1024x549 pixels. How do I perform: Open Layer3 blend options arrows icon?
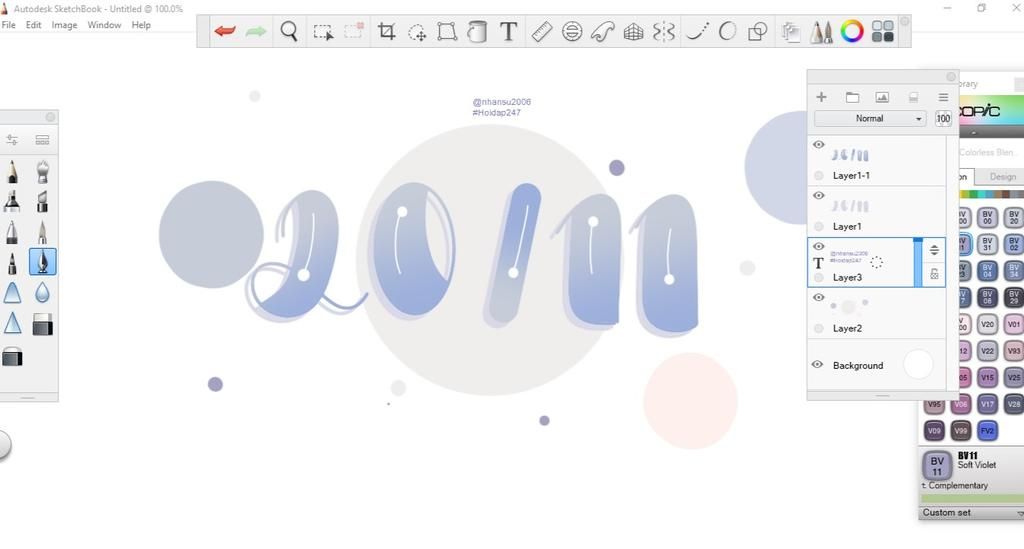(935, 250)
